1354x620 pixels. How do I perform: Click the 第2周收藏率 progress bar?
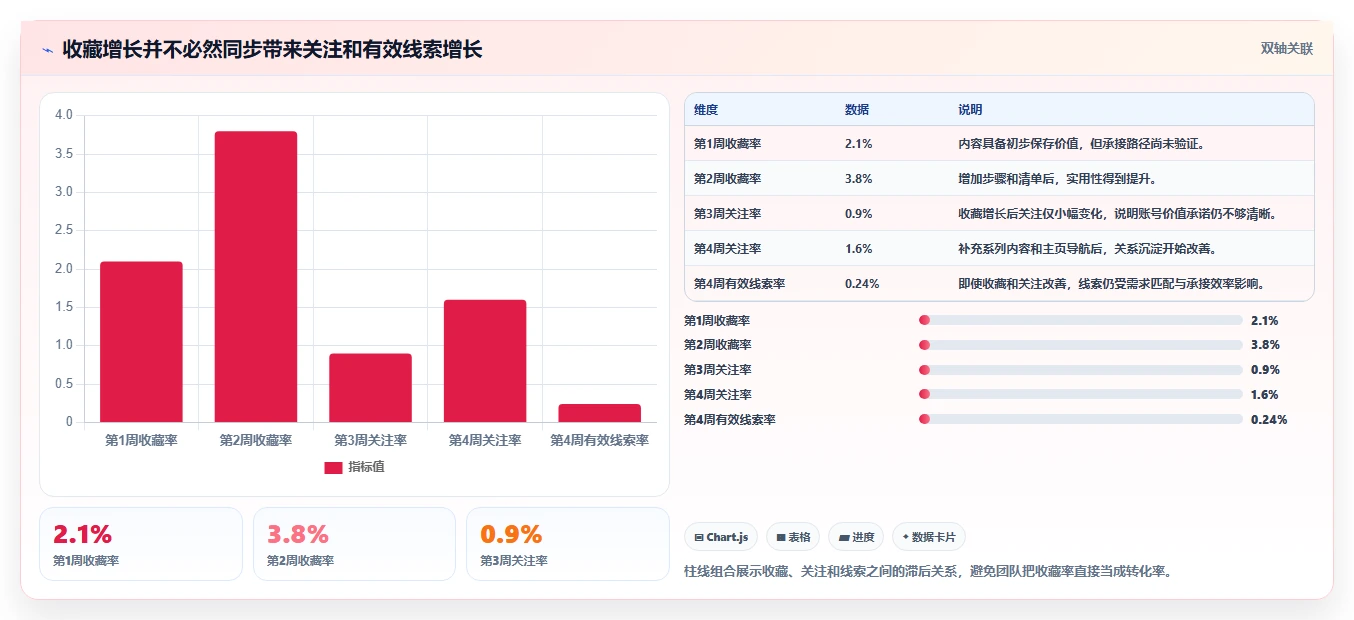[1080, 345]
